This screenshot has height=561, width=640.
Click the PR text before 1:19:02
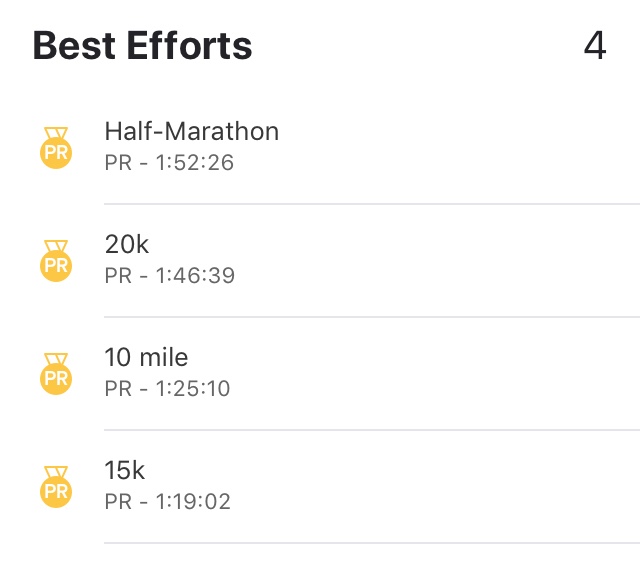(118, 501)
